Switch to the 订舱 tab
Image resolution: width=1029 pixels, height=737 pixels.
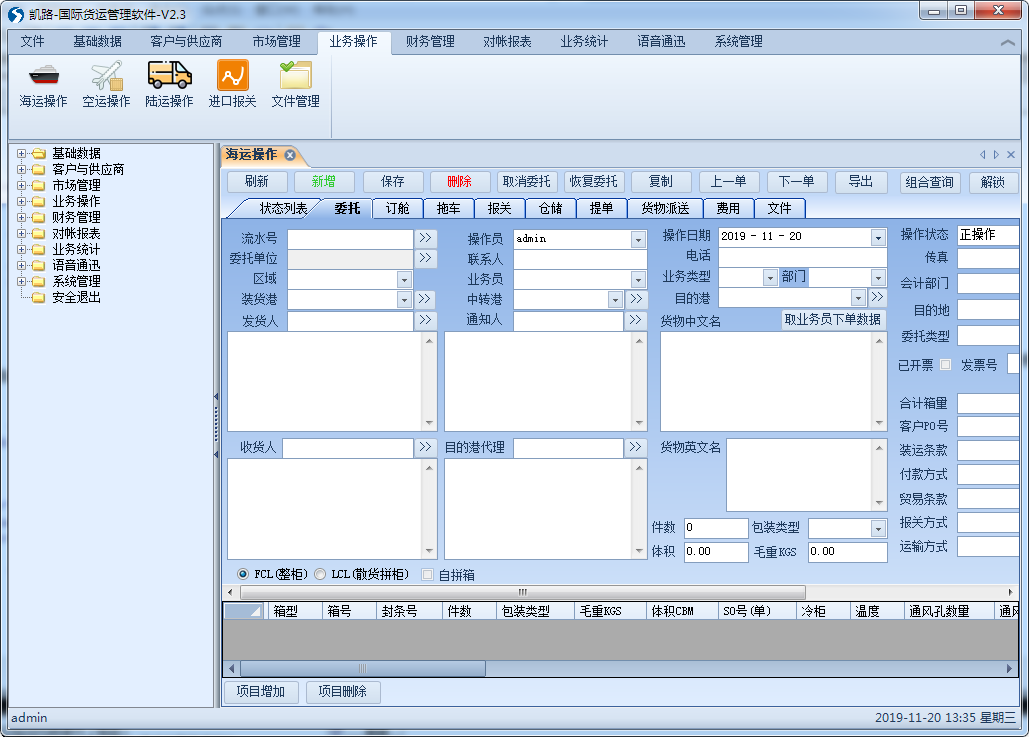click(397, 208)
